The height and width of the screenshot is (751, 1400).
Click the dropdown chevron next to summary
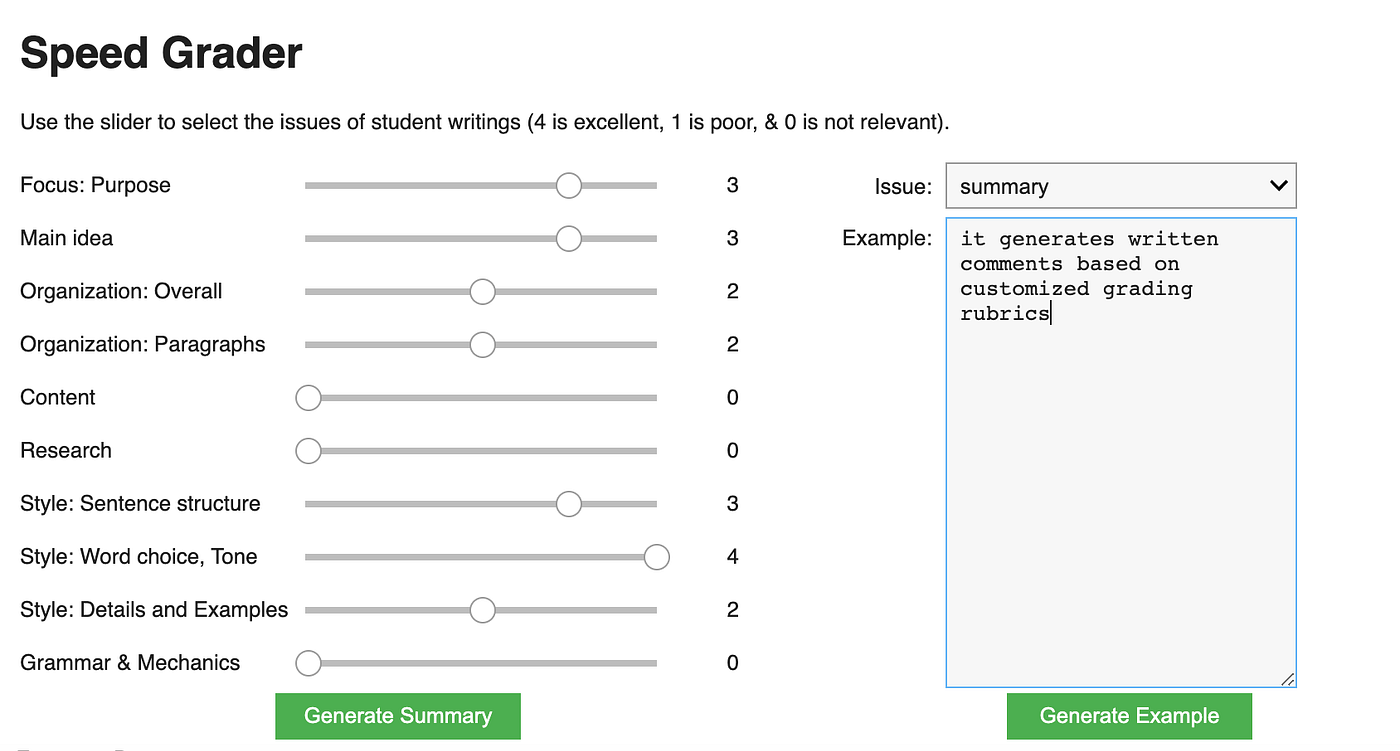pos(1278,185)
